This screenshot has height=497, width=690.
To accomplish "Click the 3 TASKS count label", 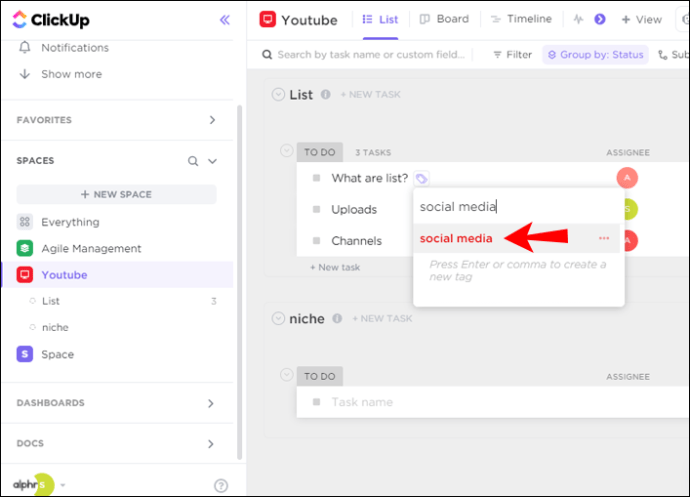I will [373, 152].
